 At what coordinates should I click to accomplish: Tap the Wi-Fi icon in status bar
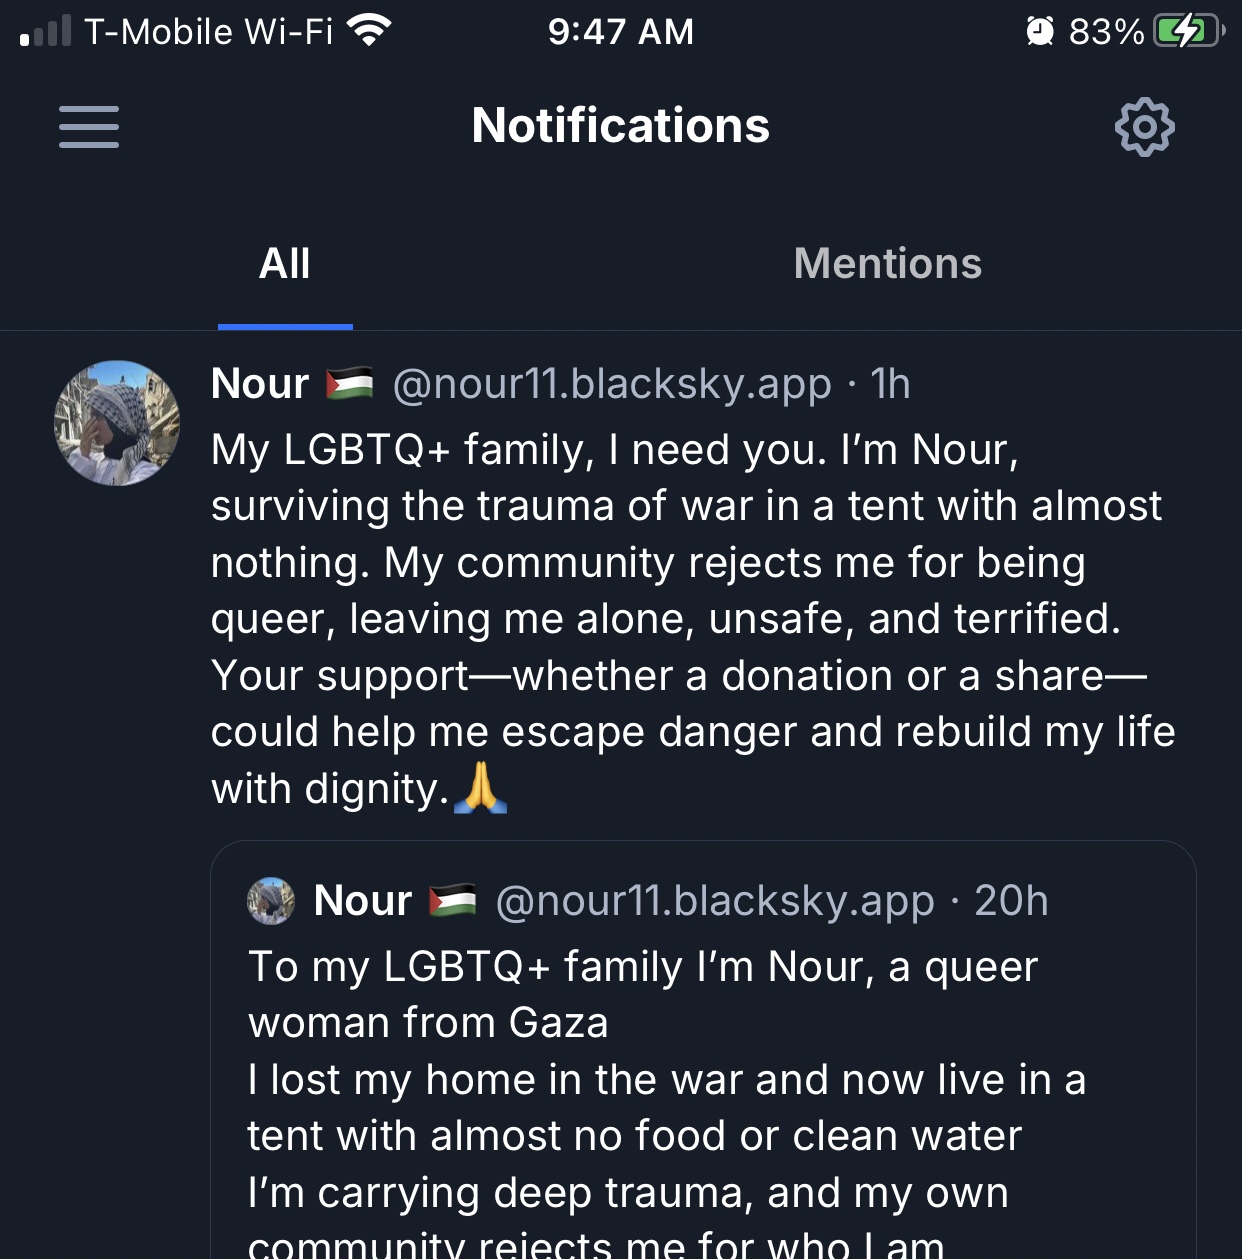tap(369, 31)
